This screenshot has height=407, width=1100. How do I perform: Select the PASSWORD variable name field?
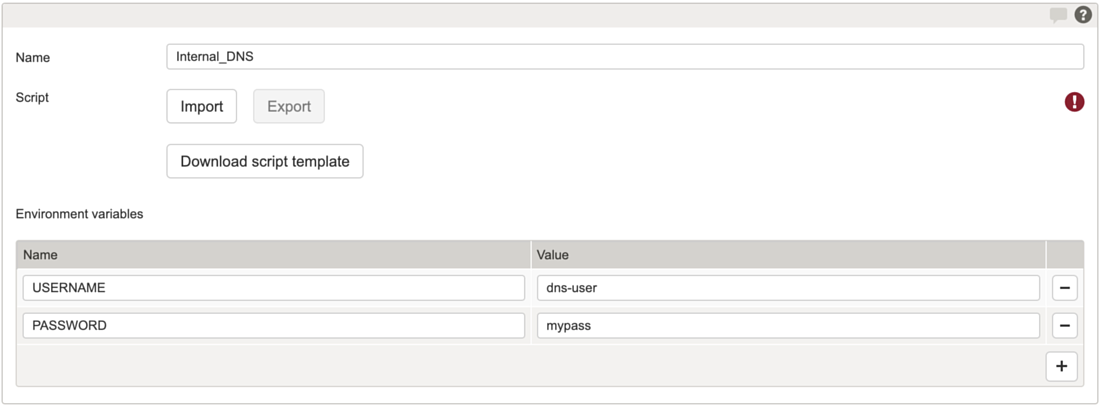pos(273,326)
